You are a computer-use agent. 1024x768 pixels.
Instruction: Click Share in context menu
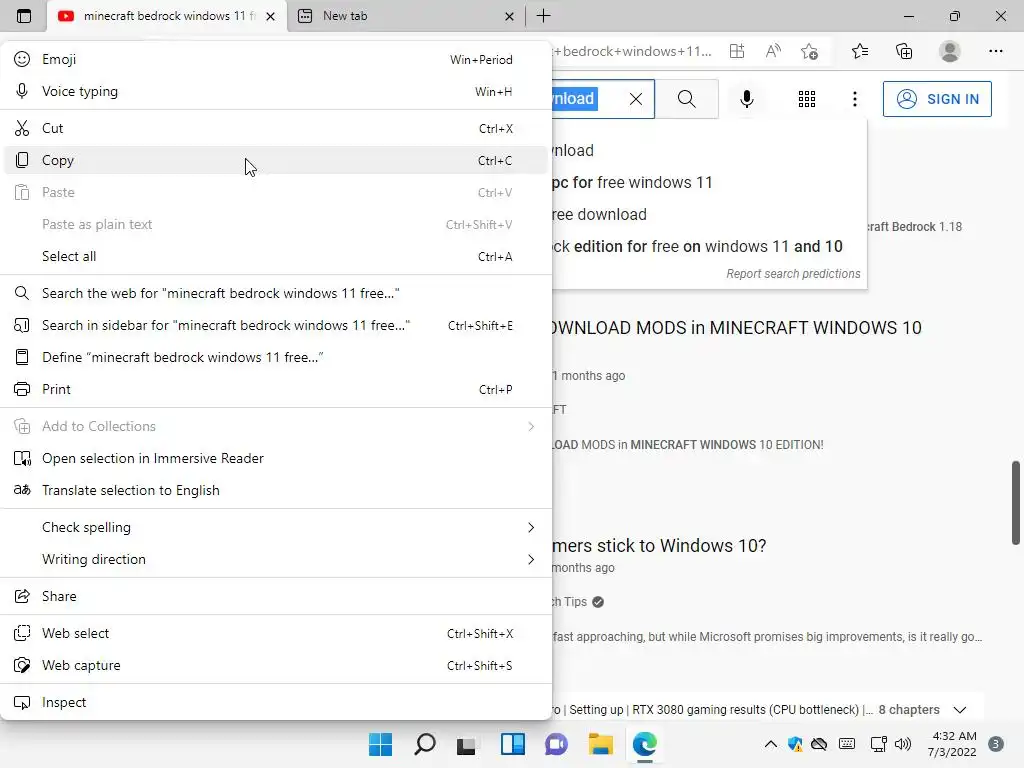[x=276, y=596]
